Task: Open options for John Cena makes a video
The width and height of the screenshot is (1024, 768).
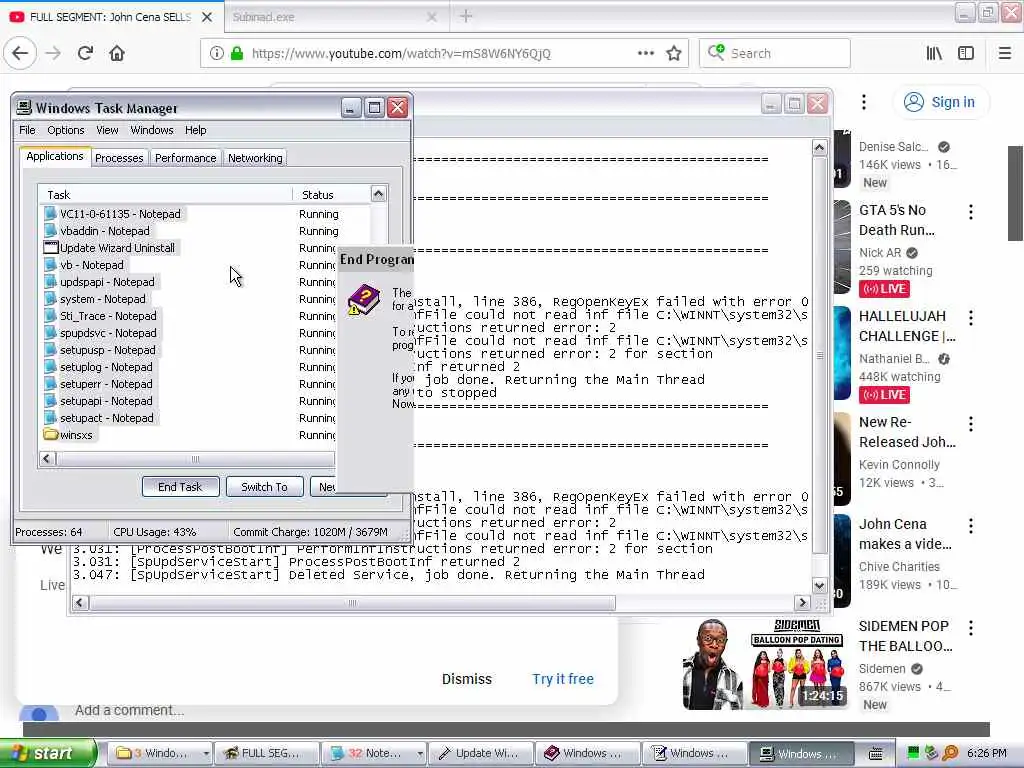Action: point(970,526)
